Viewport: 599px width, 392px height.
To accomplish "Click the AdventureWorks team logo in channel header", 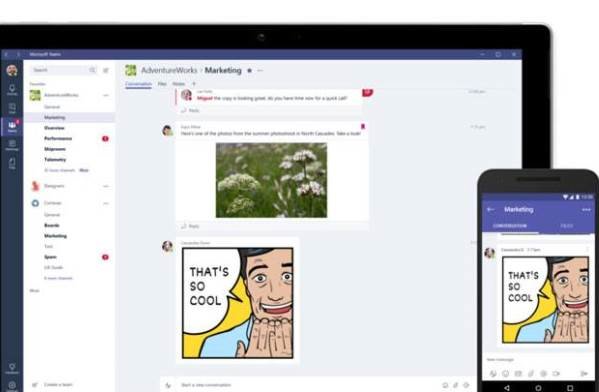I will pos(131,70).
